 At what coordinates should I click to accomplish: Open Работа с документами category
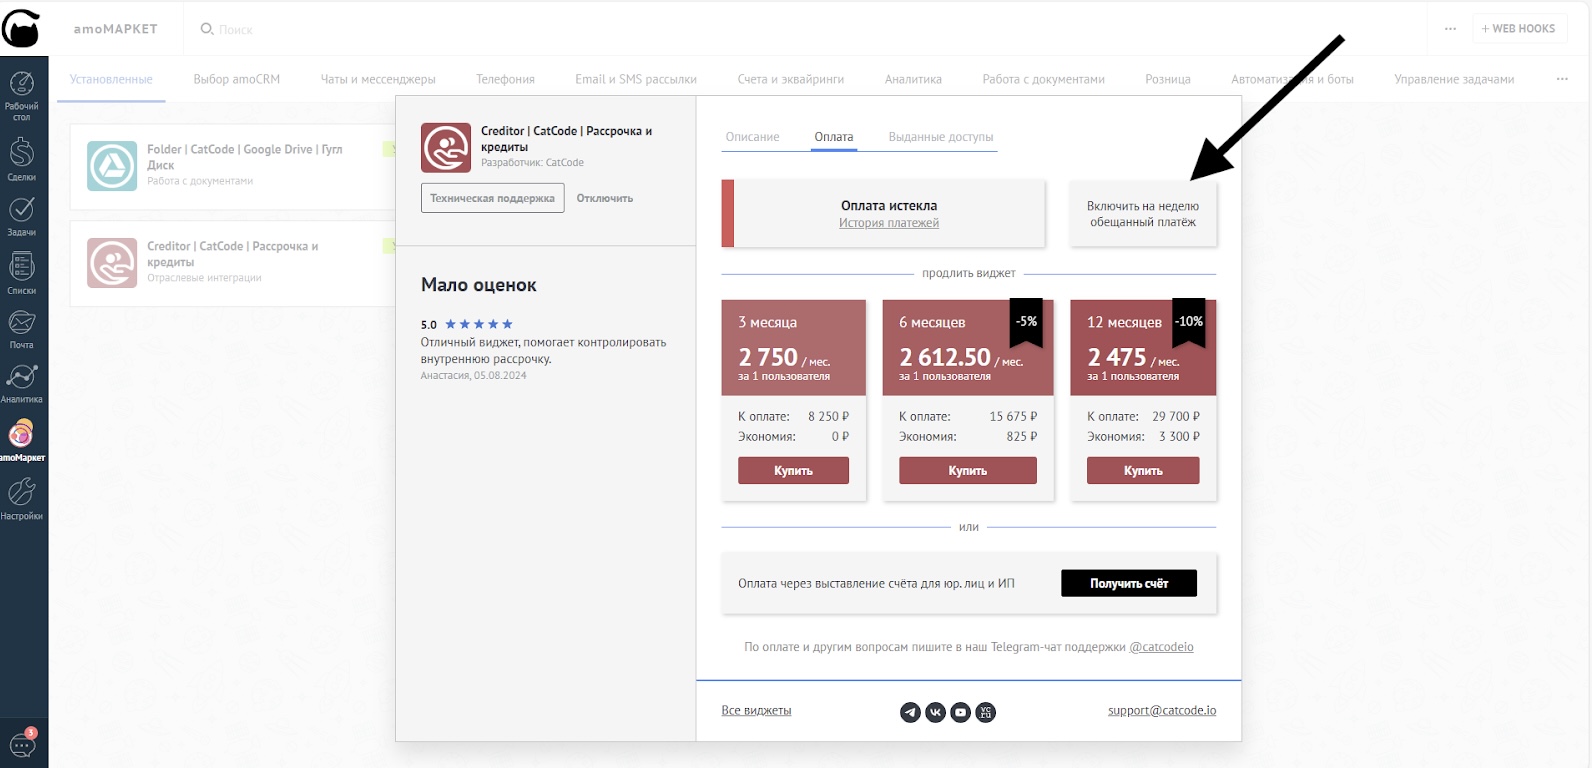point(1043,79)
